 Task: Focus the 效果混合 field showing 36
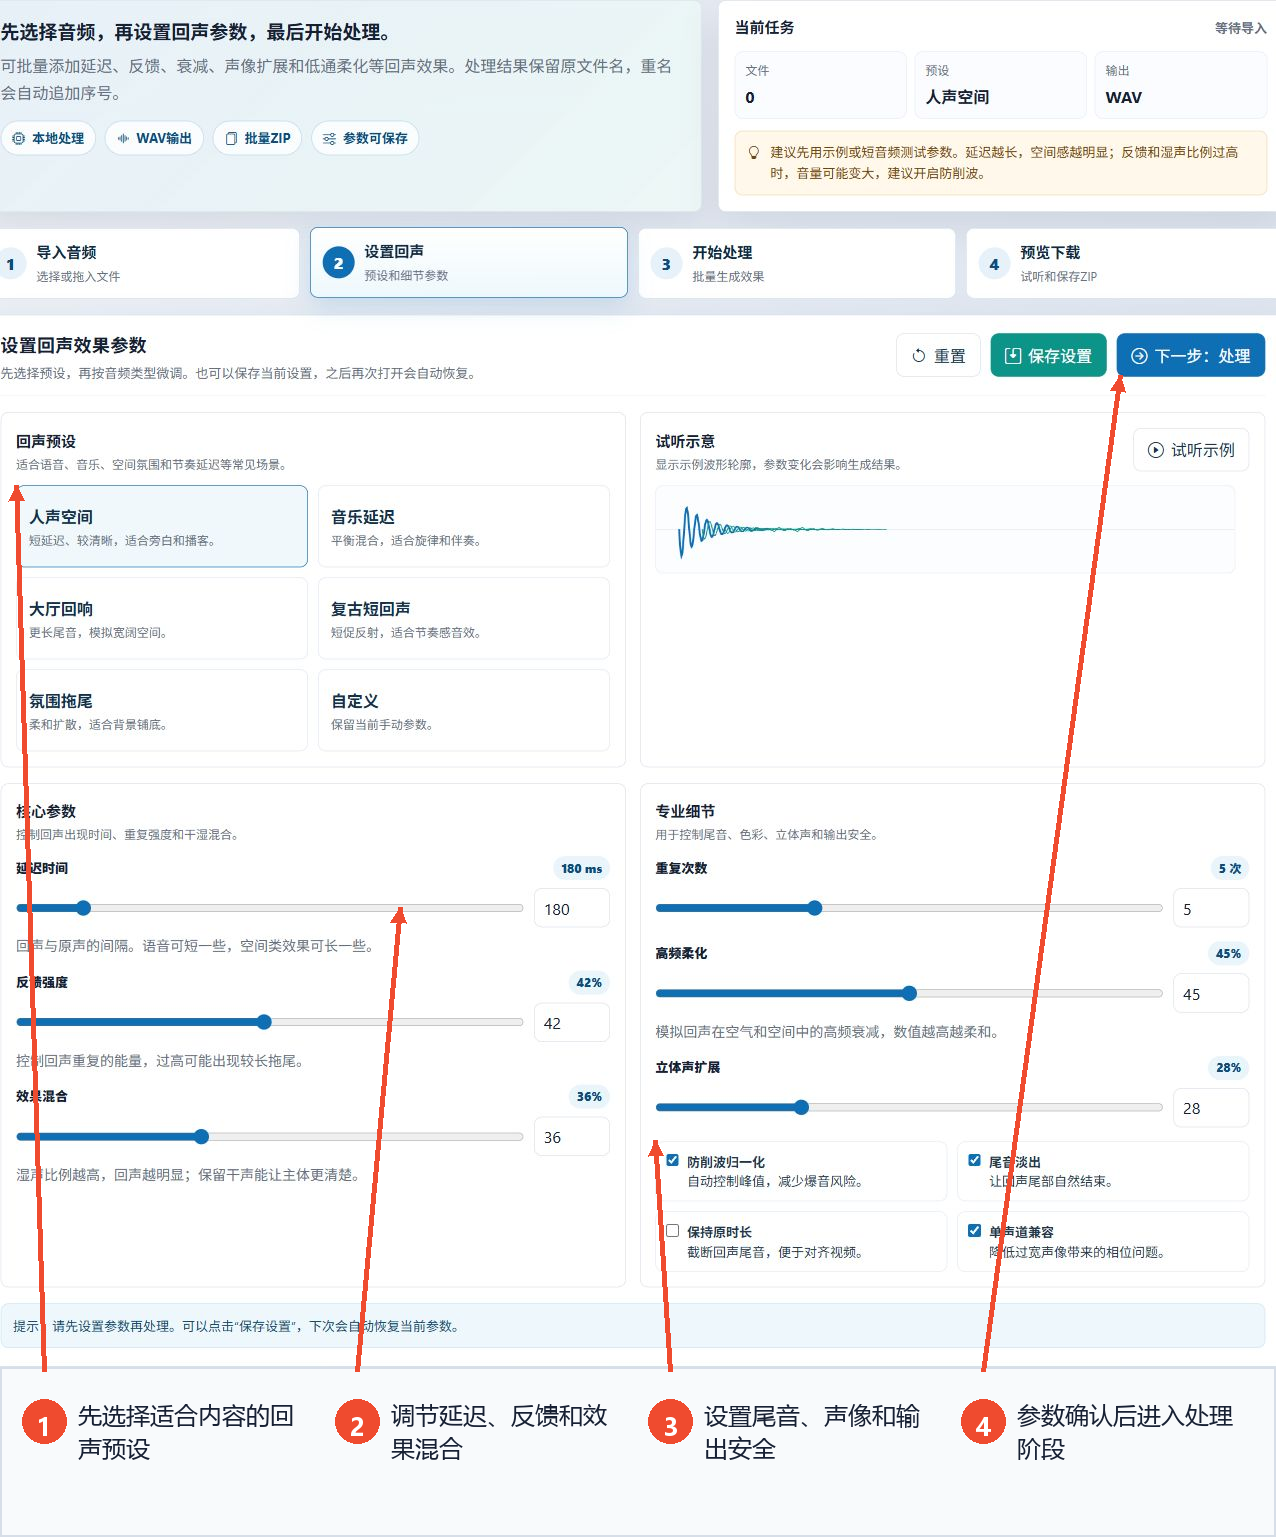572,1137
